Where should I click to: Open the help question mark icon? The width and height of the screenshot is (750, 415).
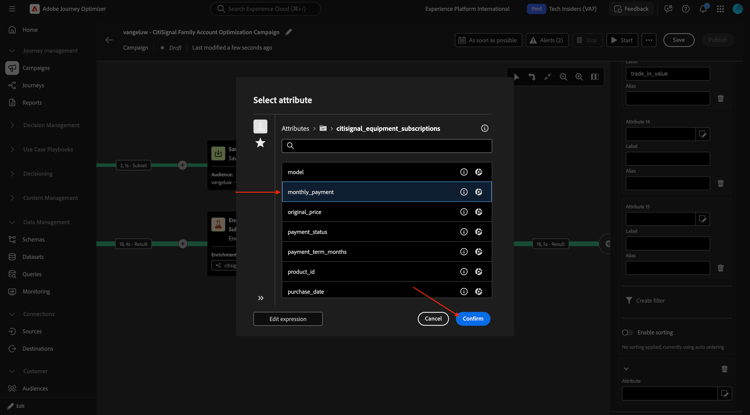point(685,9)
